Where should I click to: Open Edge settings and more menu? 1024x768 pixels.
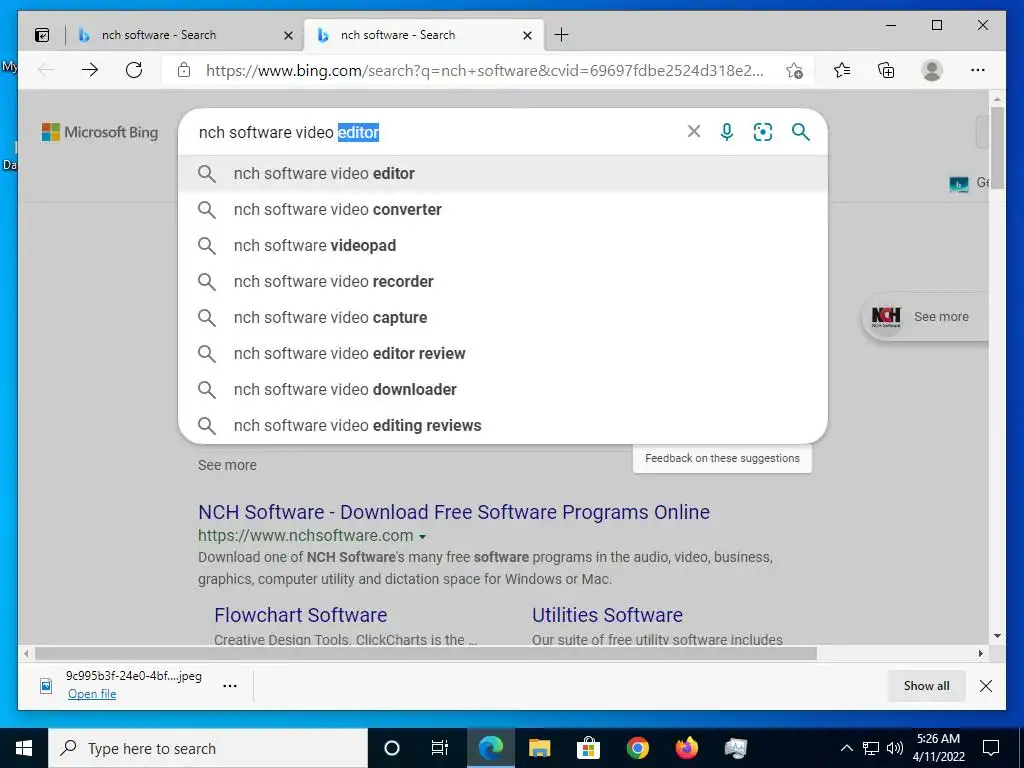(x=978, y=70)
